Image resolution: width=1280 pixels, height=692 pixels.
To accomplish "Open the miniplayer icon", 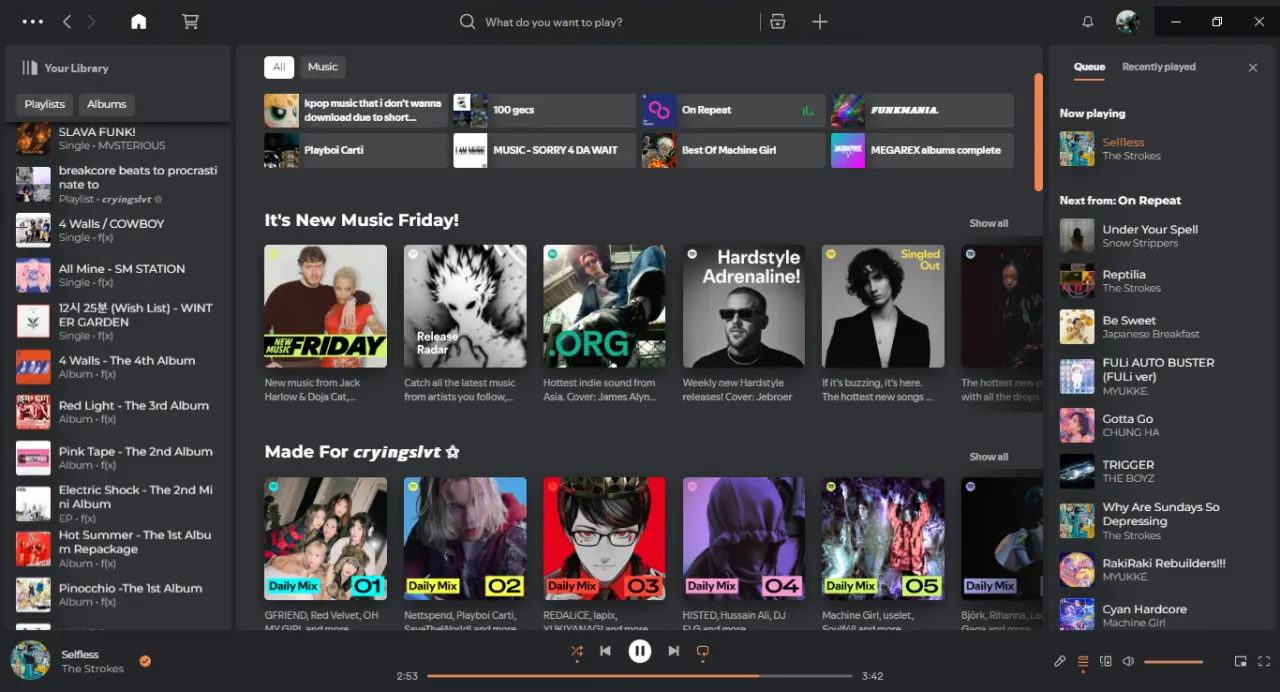I will click(x=1241, y=661).
